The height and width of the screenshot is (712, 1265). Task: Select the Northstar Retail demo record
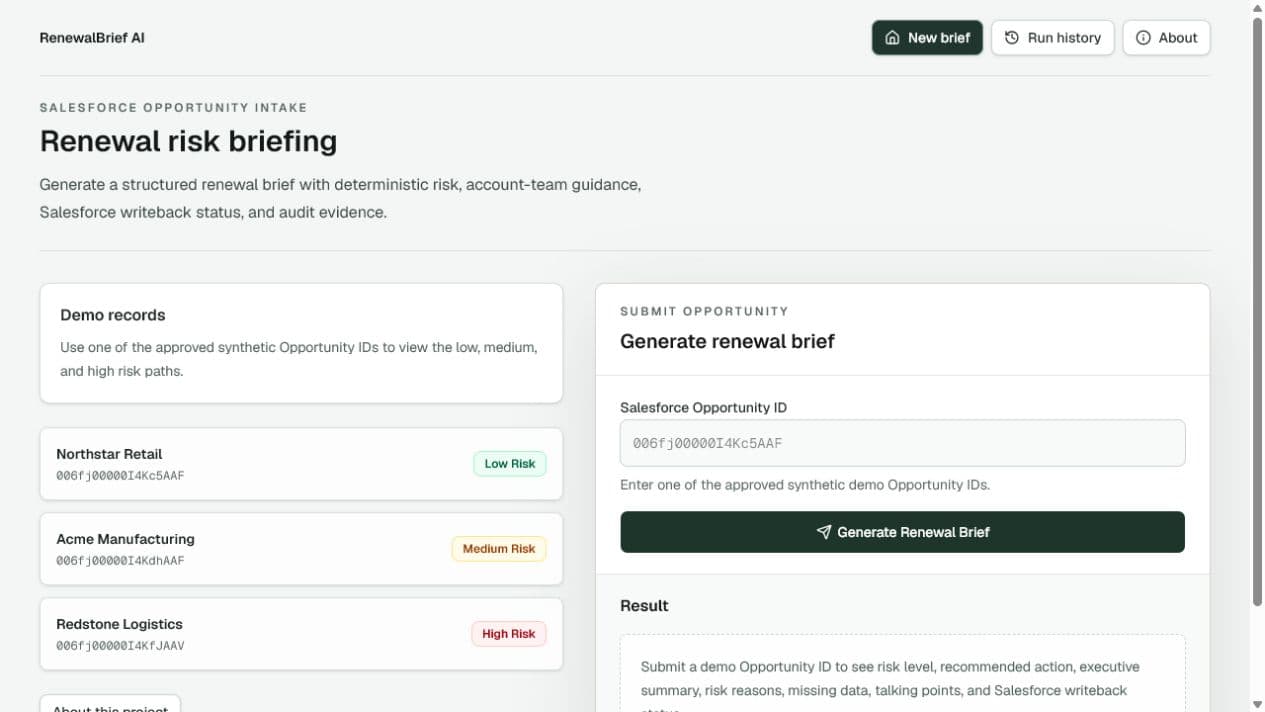[301, 464]
